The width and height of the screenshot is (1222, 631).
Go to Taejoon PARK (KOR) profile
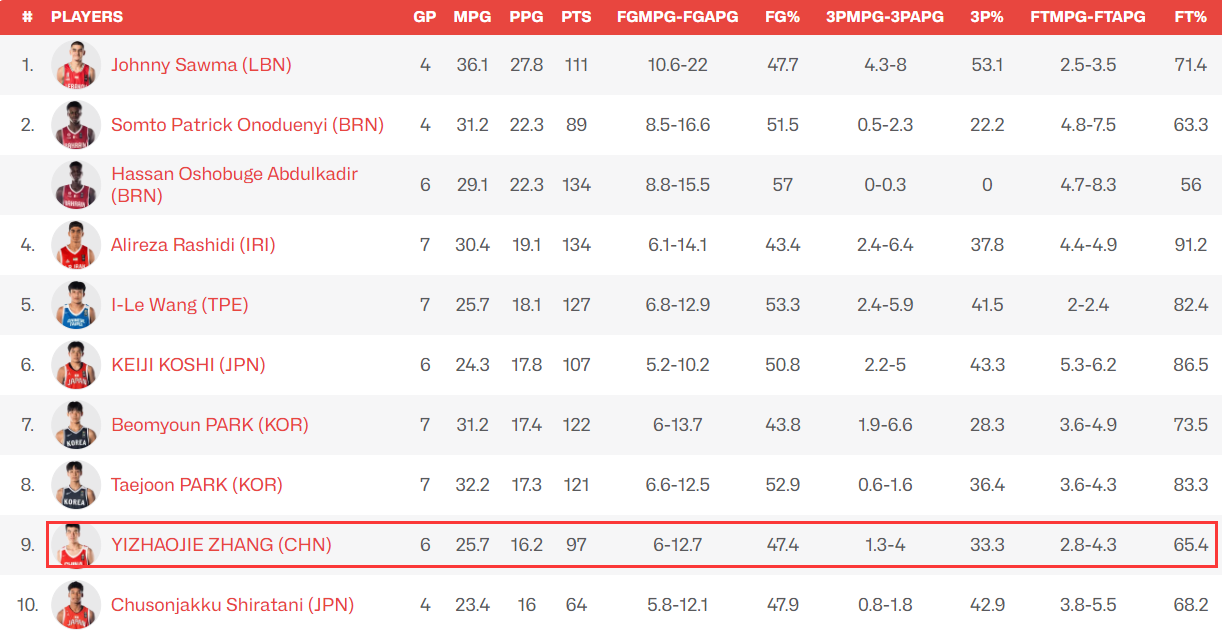pos(197,485)
